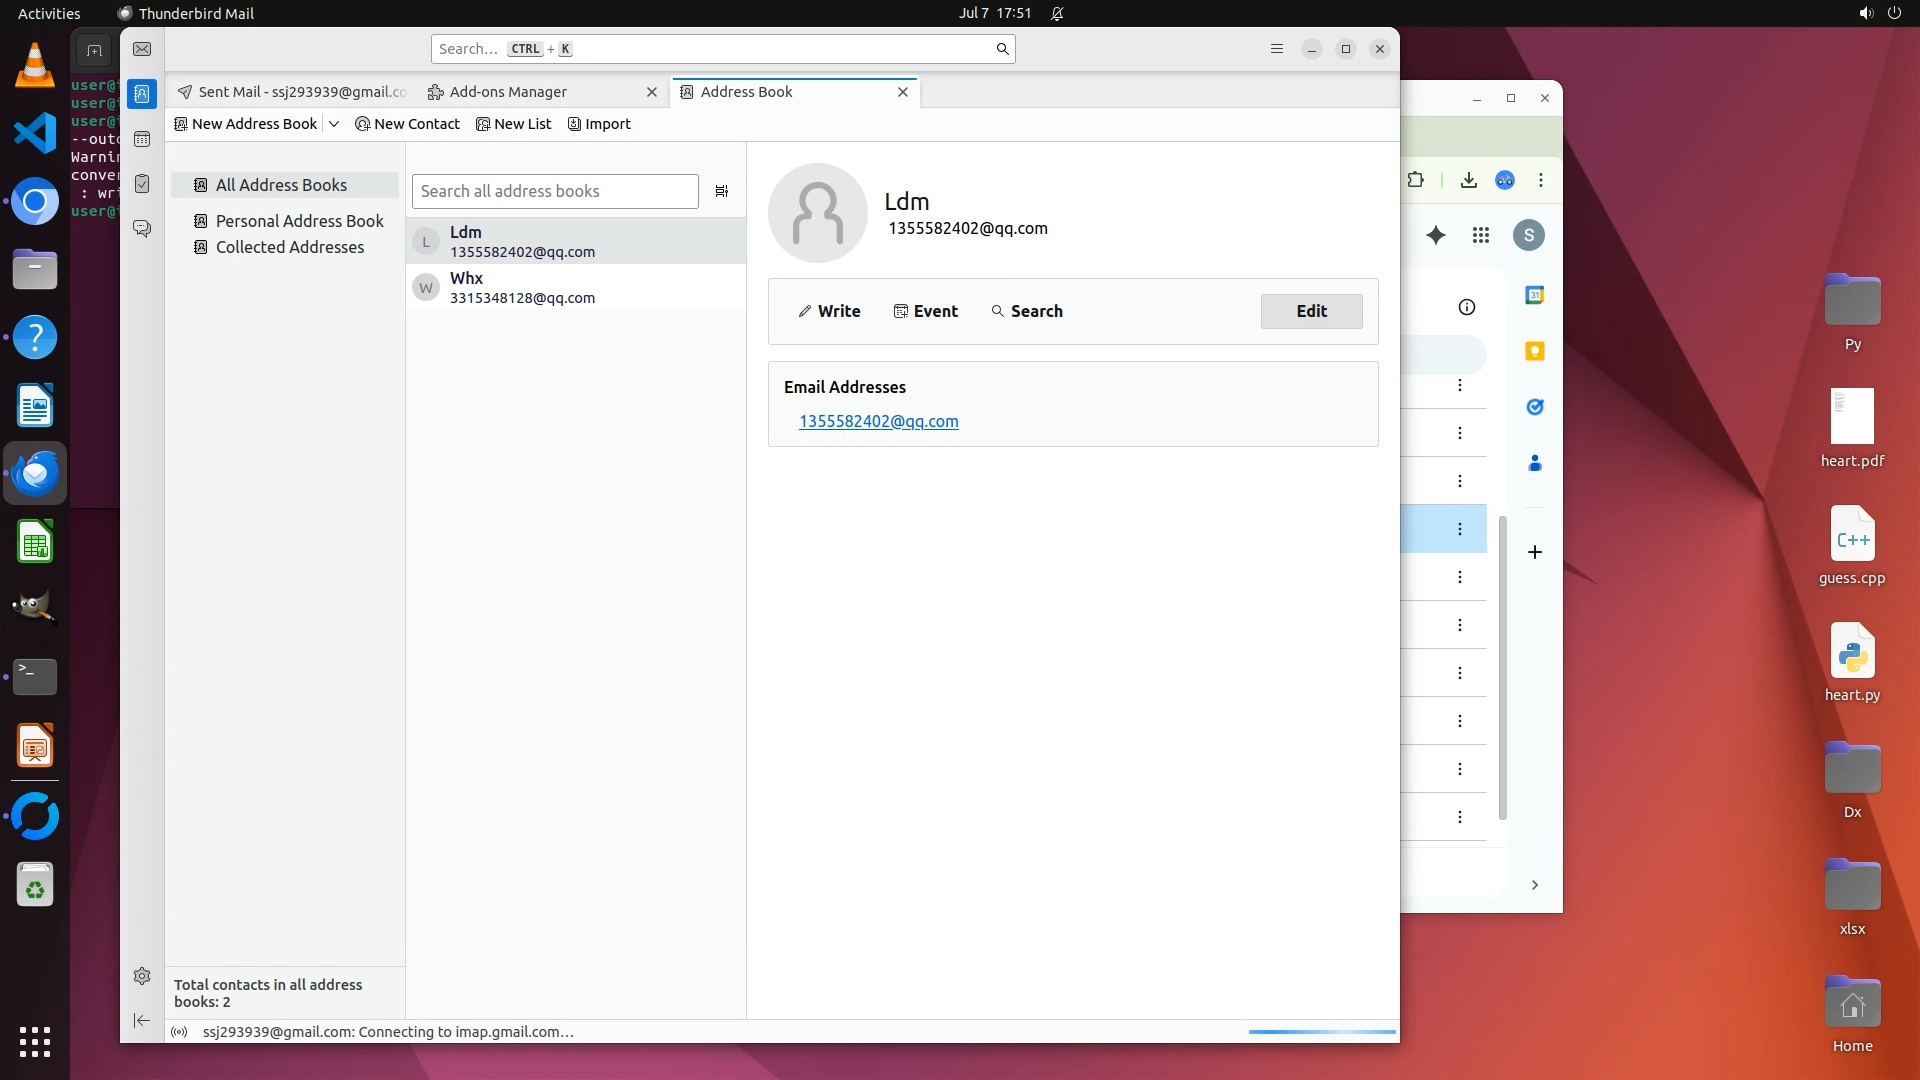Collapse the spaces toolbar
The image size is (1920, 1080).
click(x=142, y=1020)
